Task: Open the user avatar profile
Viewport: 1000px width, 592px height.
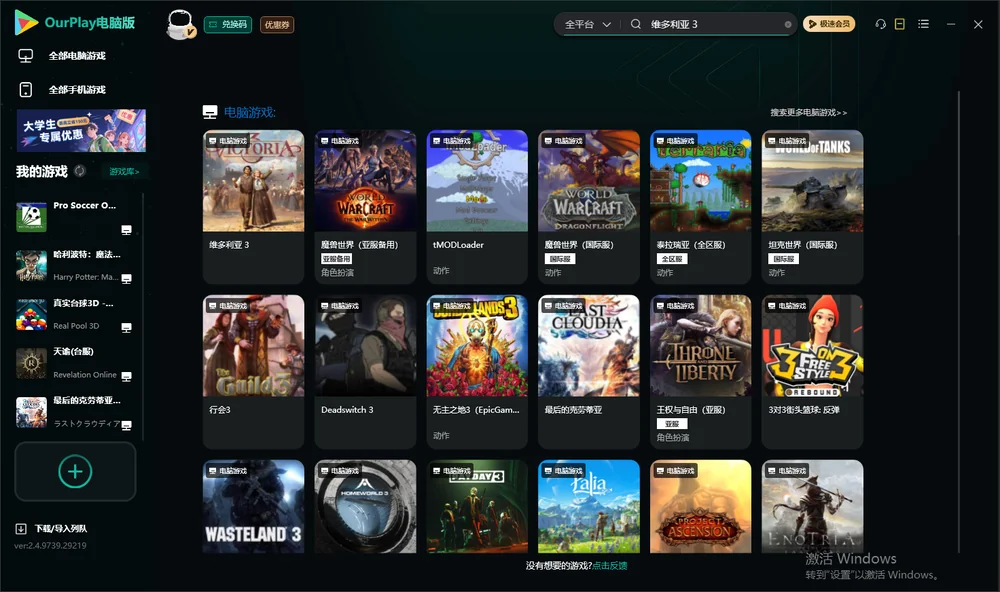Action: 180,24
